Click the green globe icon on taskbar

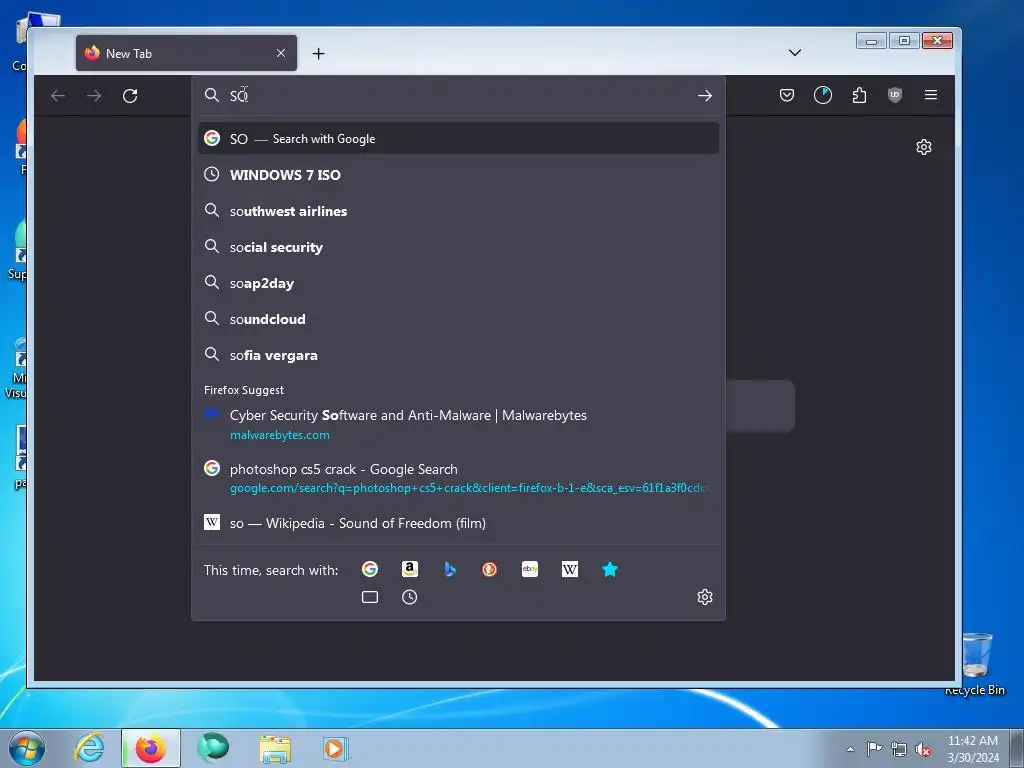[x=214, y=748]
